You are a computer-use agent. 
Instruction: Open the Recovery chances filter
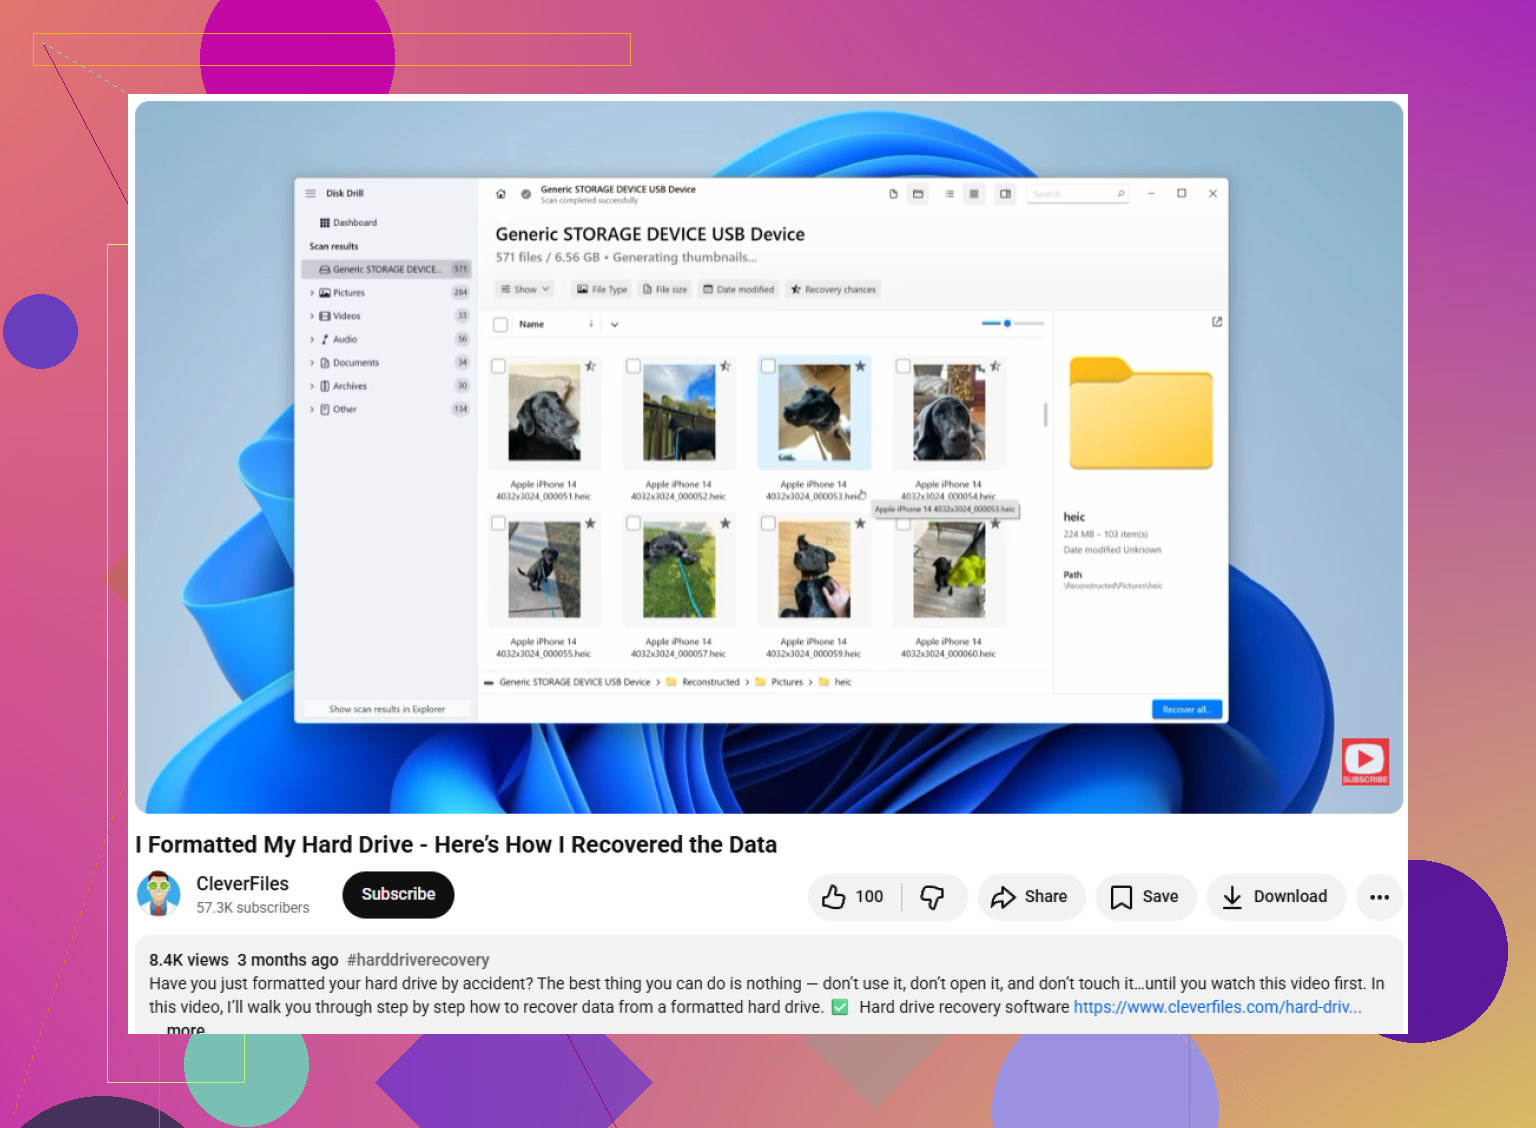point(833,289)
